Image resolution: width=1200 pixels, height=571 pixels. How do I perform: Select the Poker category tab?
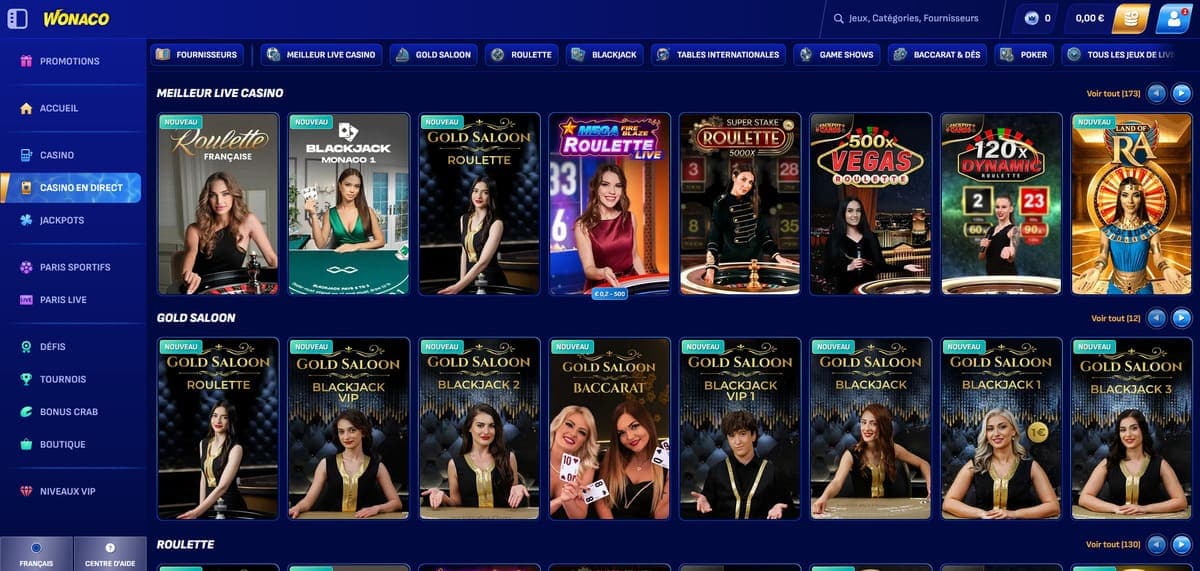(x=1024, y=54)
